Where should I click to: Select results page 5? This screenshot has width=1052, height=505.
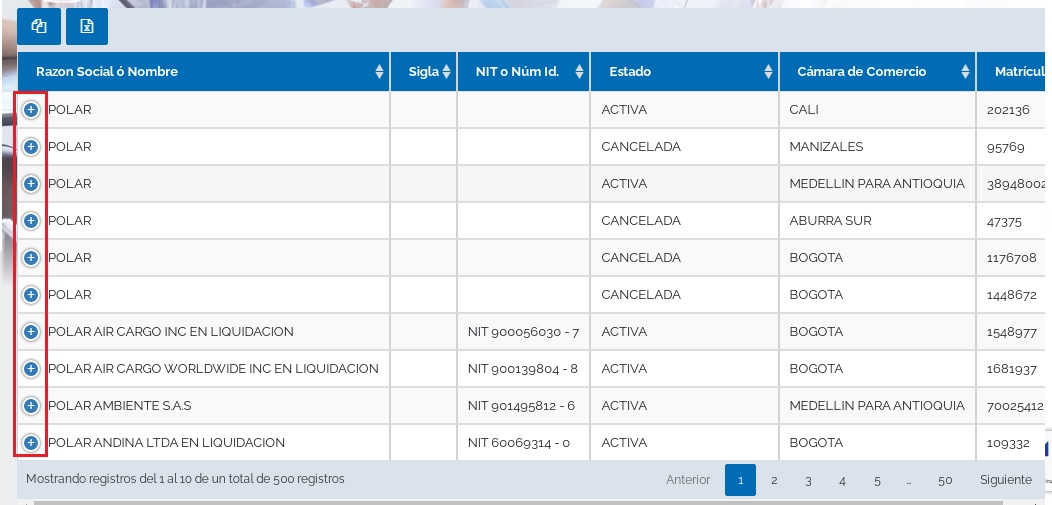coord(877,480)
